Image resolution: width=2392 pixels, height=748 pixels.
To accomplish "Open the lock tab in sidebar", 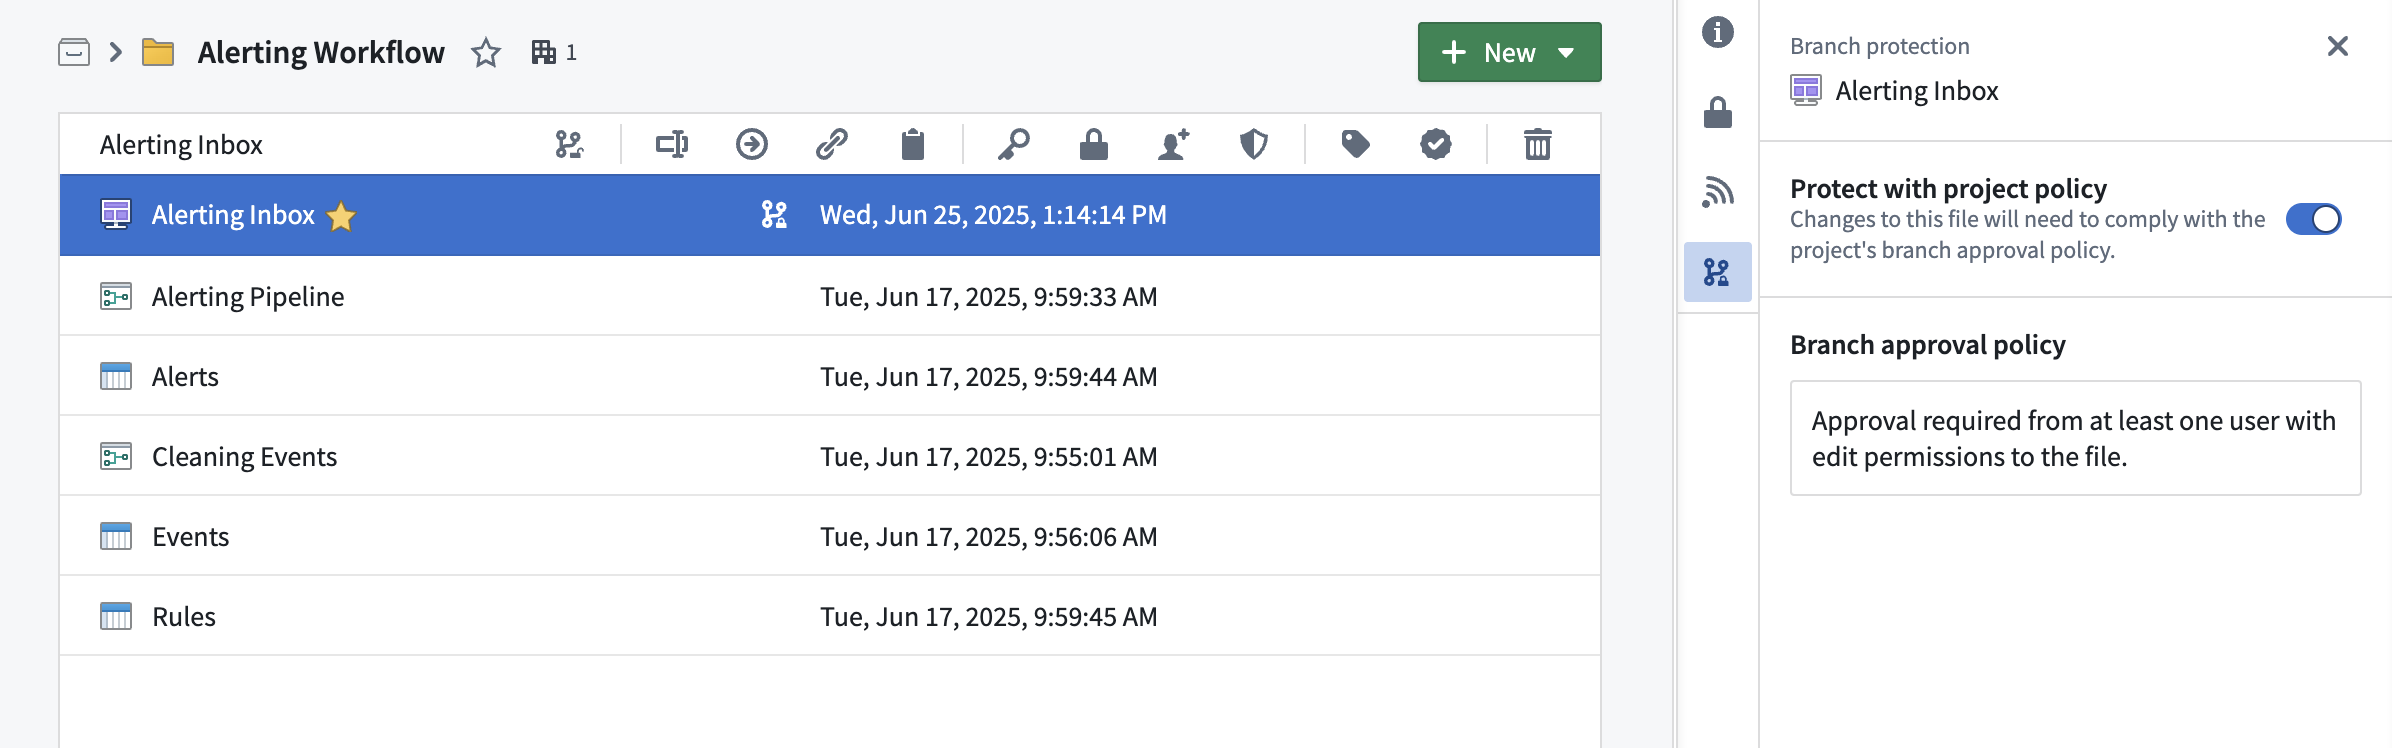I will coord(1717,113).
